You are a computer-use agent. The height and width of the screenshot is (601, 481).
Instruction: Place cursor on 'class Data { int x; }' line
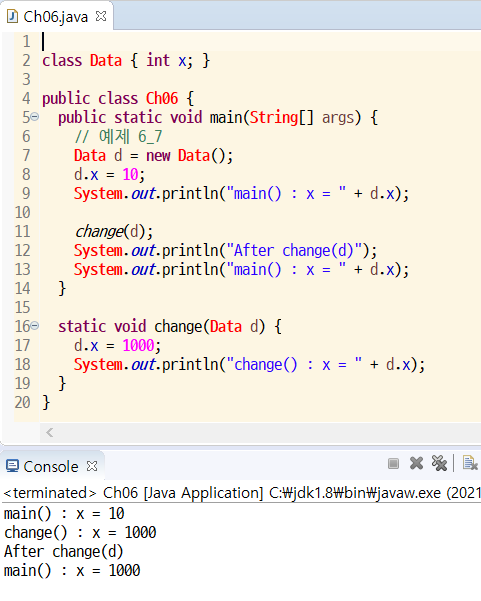[126, 61]
